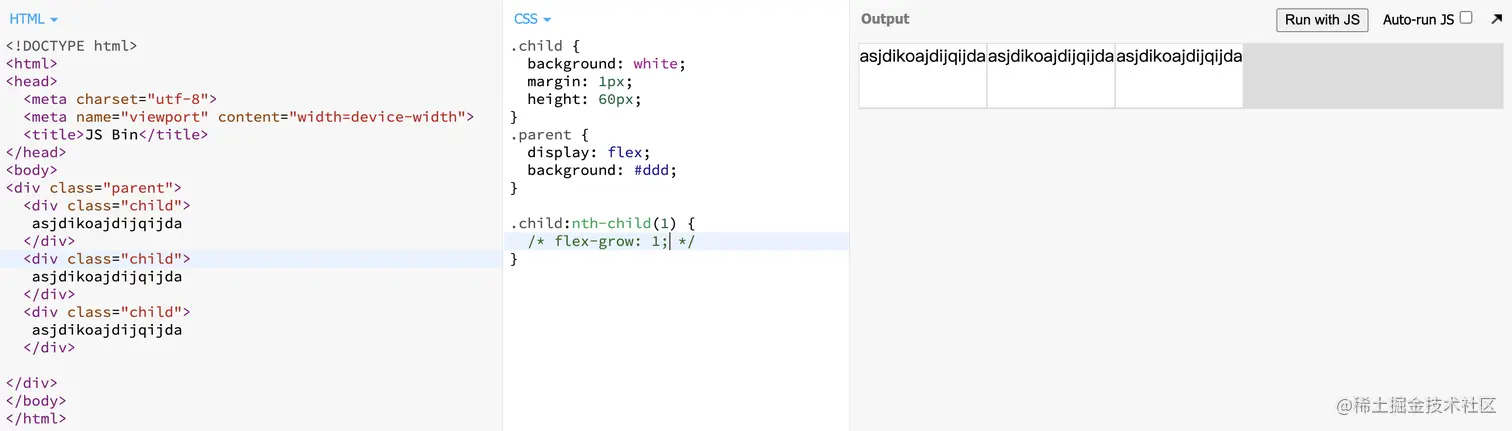Place cursor in meta charset line
The image size is (1512, 431).
click(120, 99)
